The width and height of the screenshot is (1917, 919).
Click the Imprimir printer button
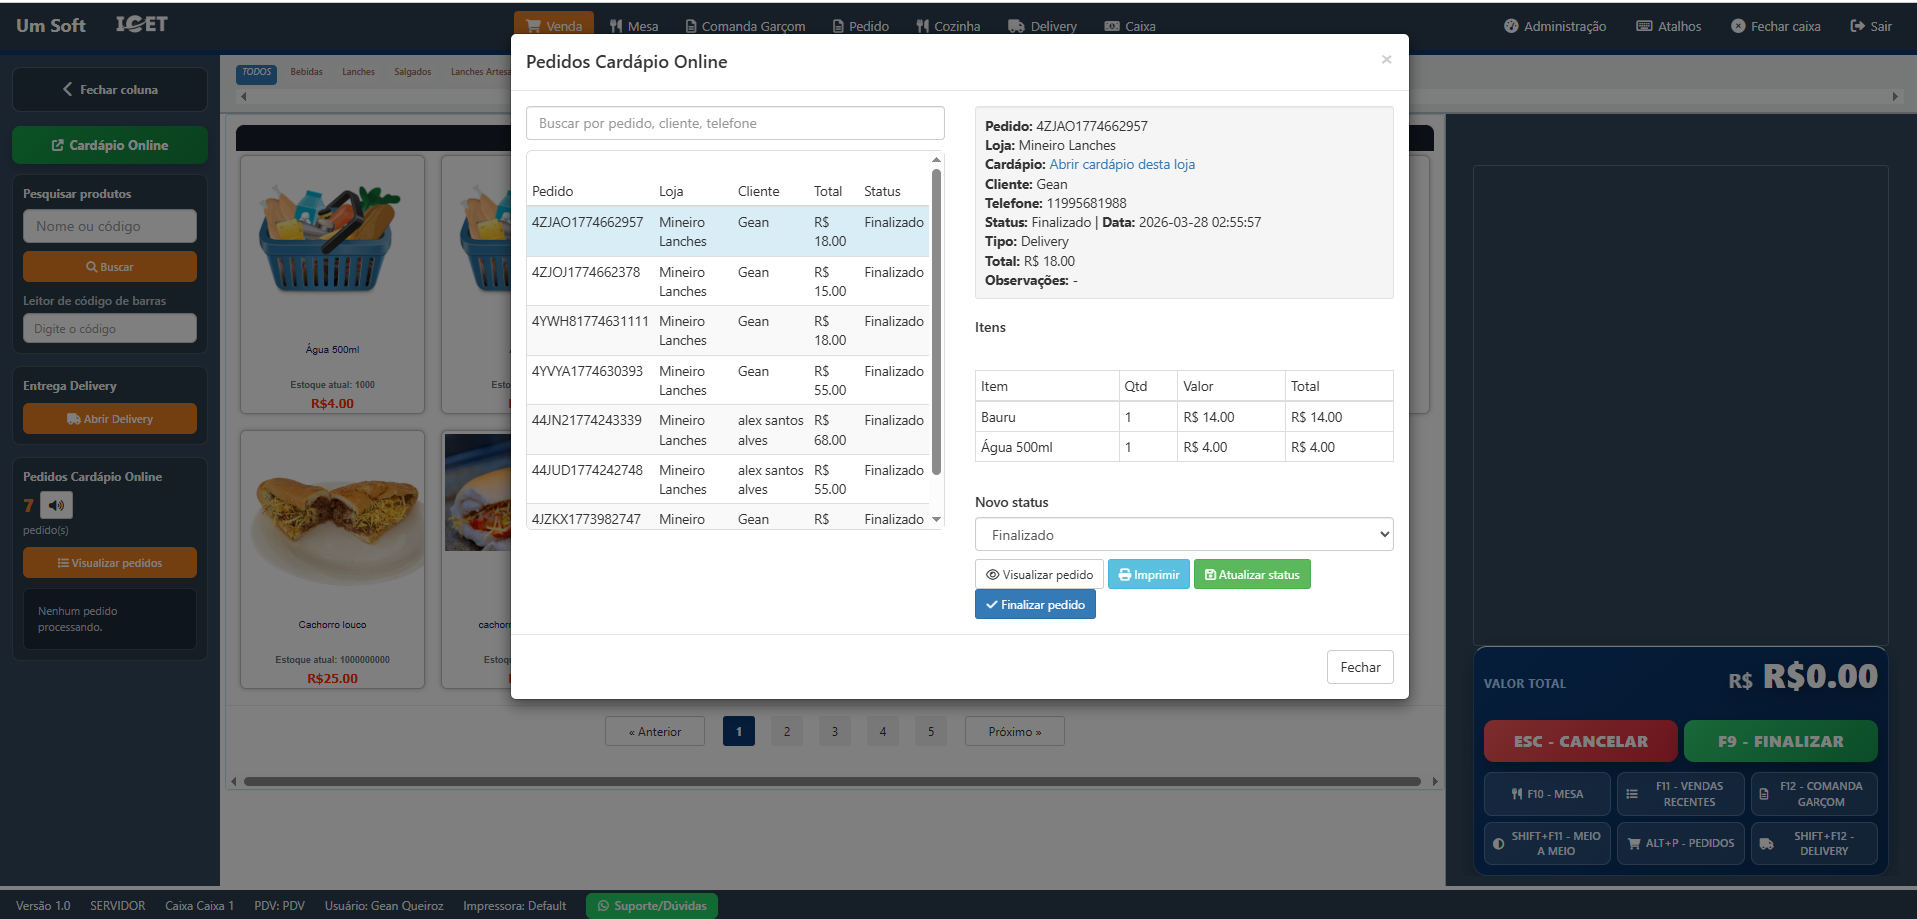1148,575
